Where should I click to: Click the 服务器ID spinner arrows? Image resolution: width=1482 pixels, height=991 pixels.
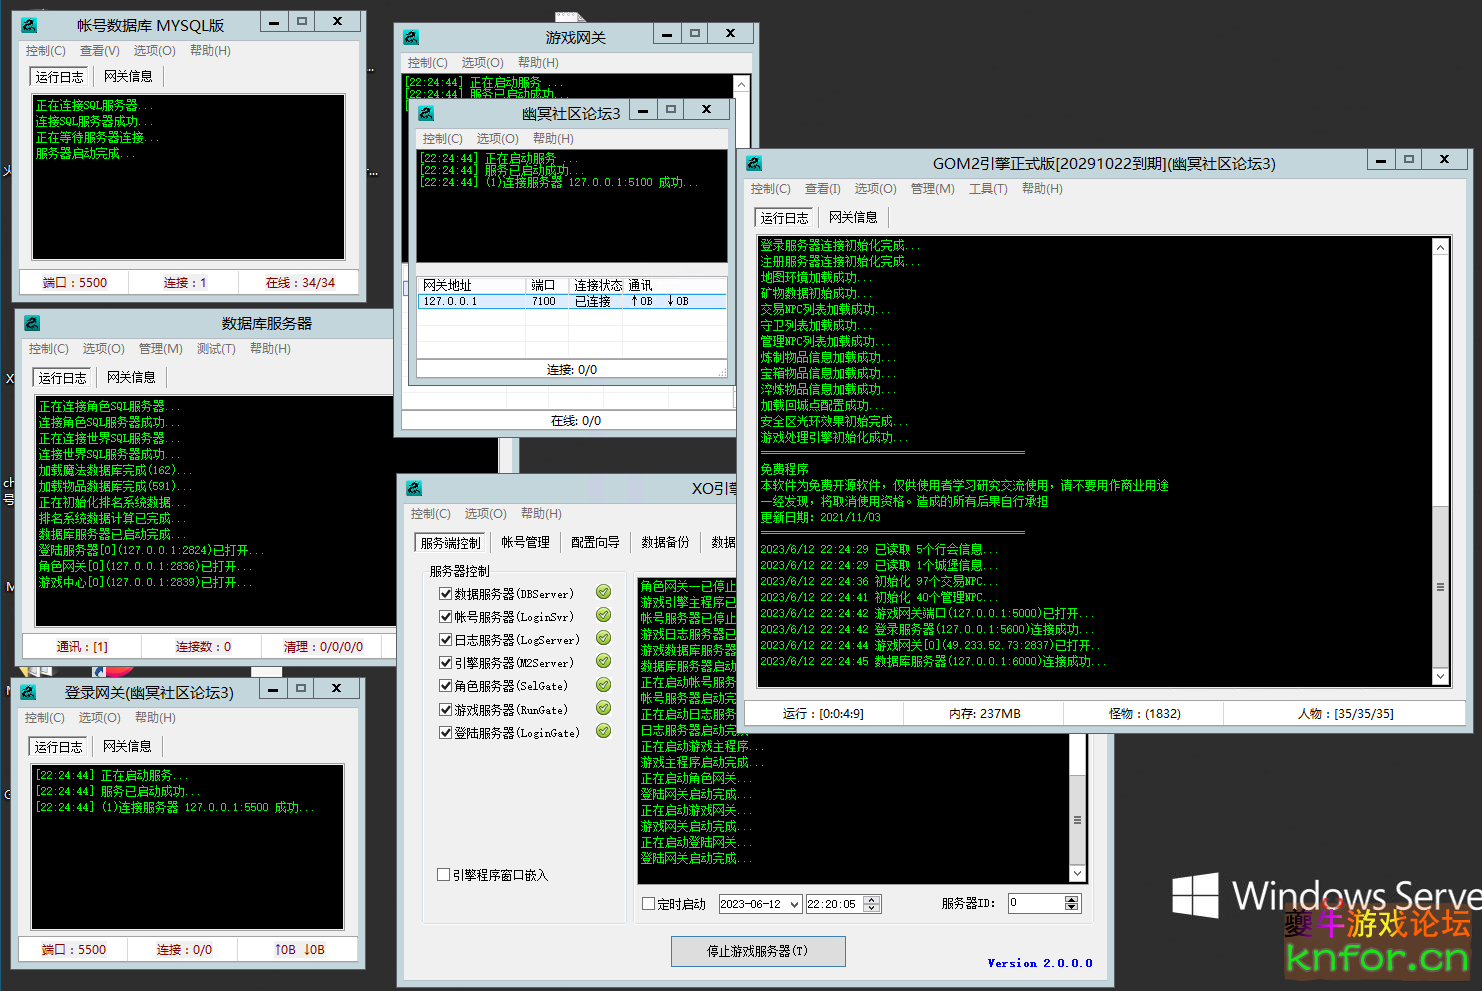[1072, 903]
